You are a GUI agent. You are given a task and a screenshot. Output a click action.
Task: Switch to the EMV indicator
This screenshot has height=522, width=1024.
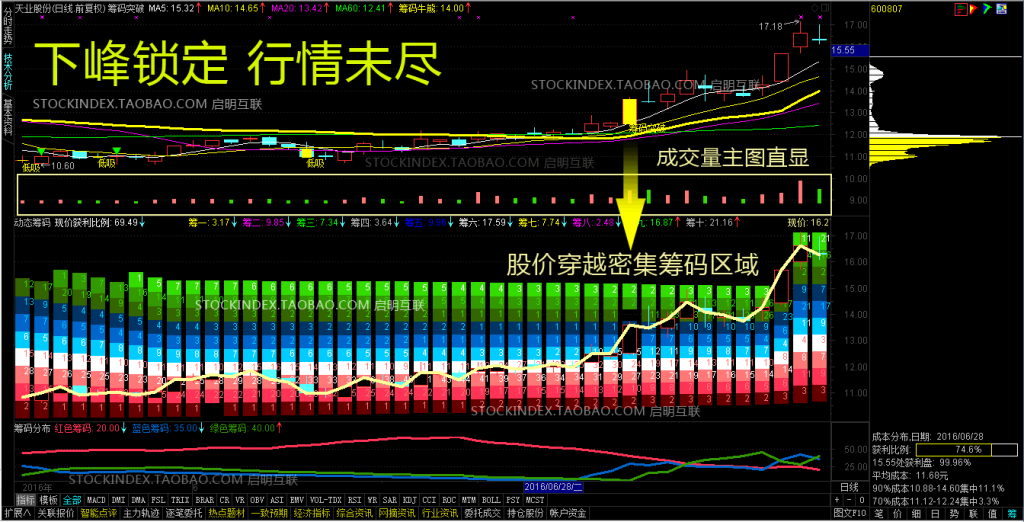pyautogui.click(x=297, y=500)
